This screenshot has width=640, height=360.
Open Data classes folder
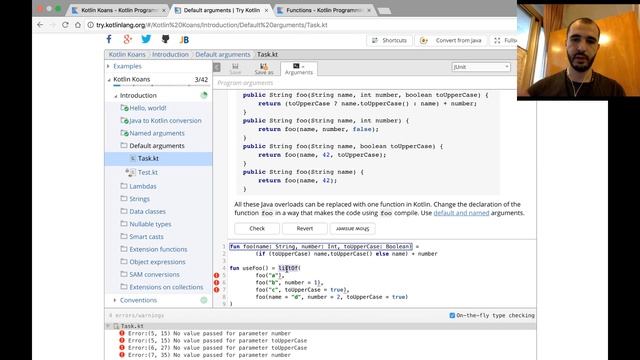pyautogui.click(x=147, y=211)
